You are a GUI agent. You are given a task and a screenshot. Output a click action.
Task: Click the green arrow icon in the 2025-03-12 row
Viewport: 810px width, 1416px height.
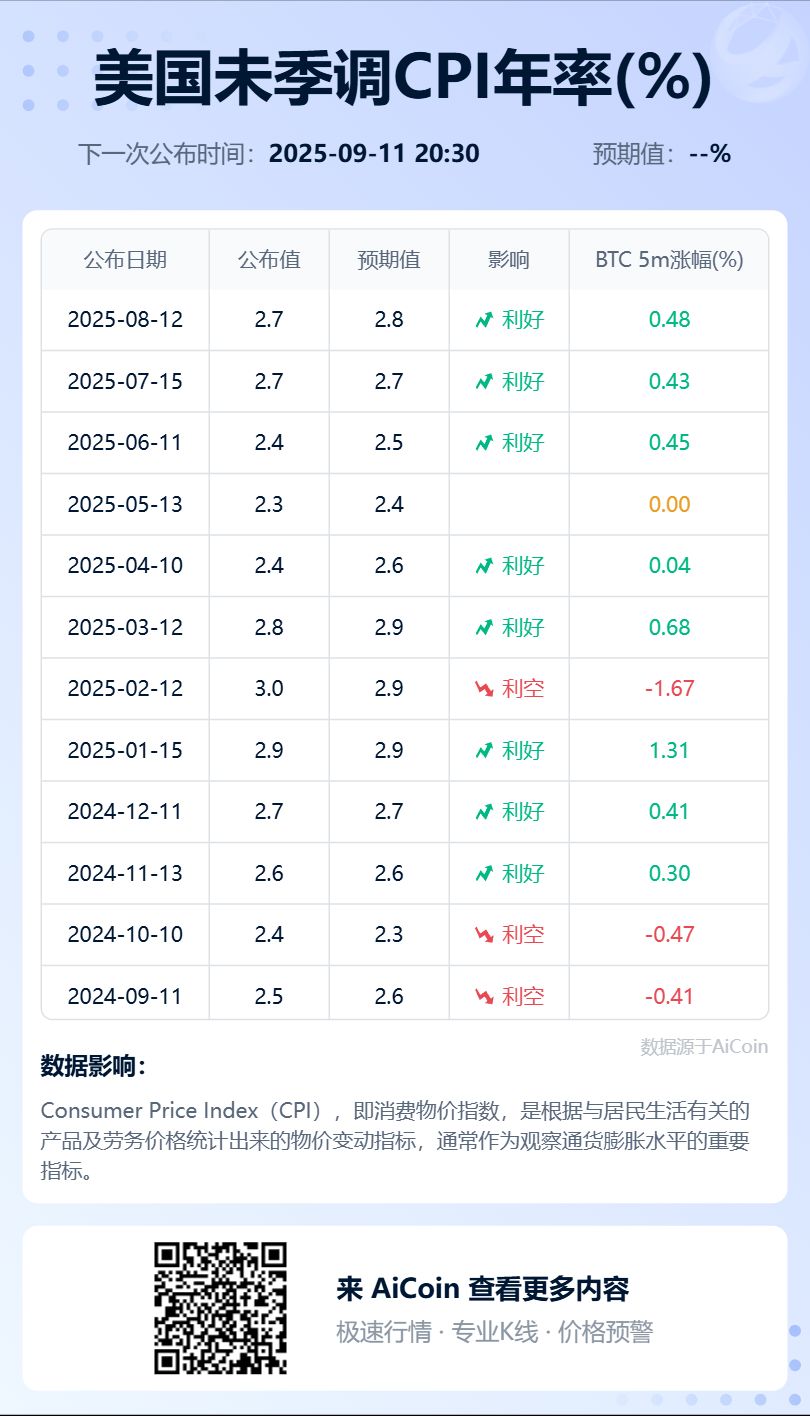coord(484,628)
